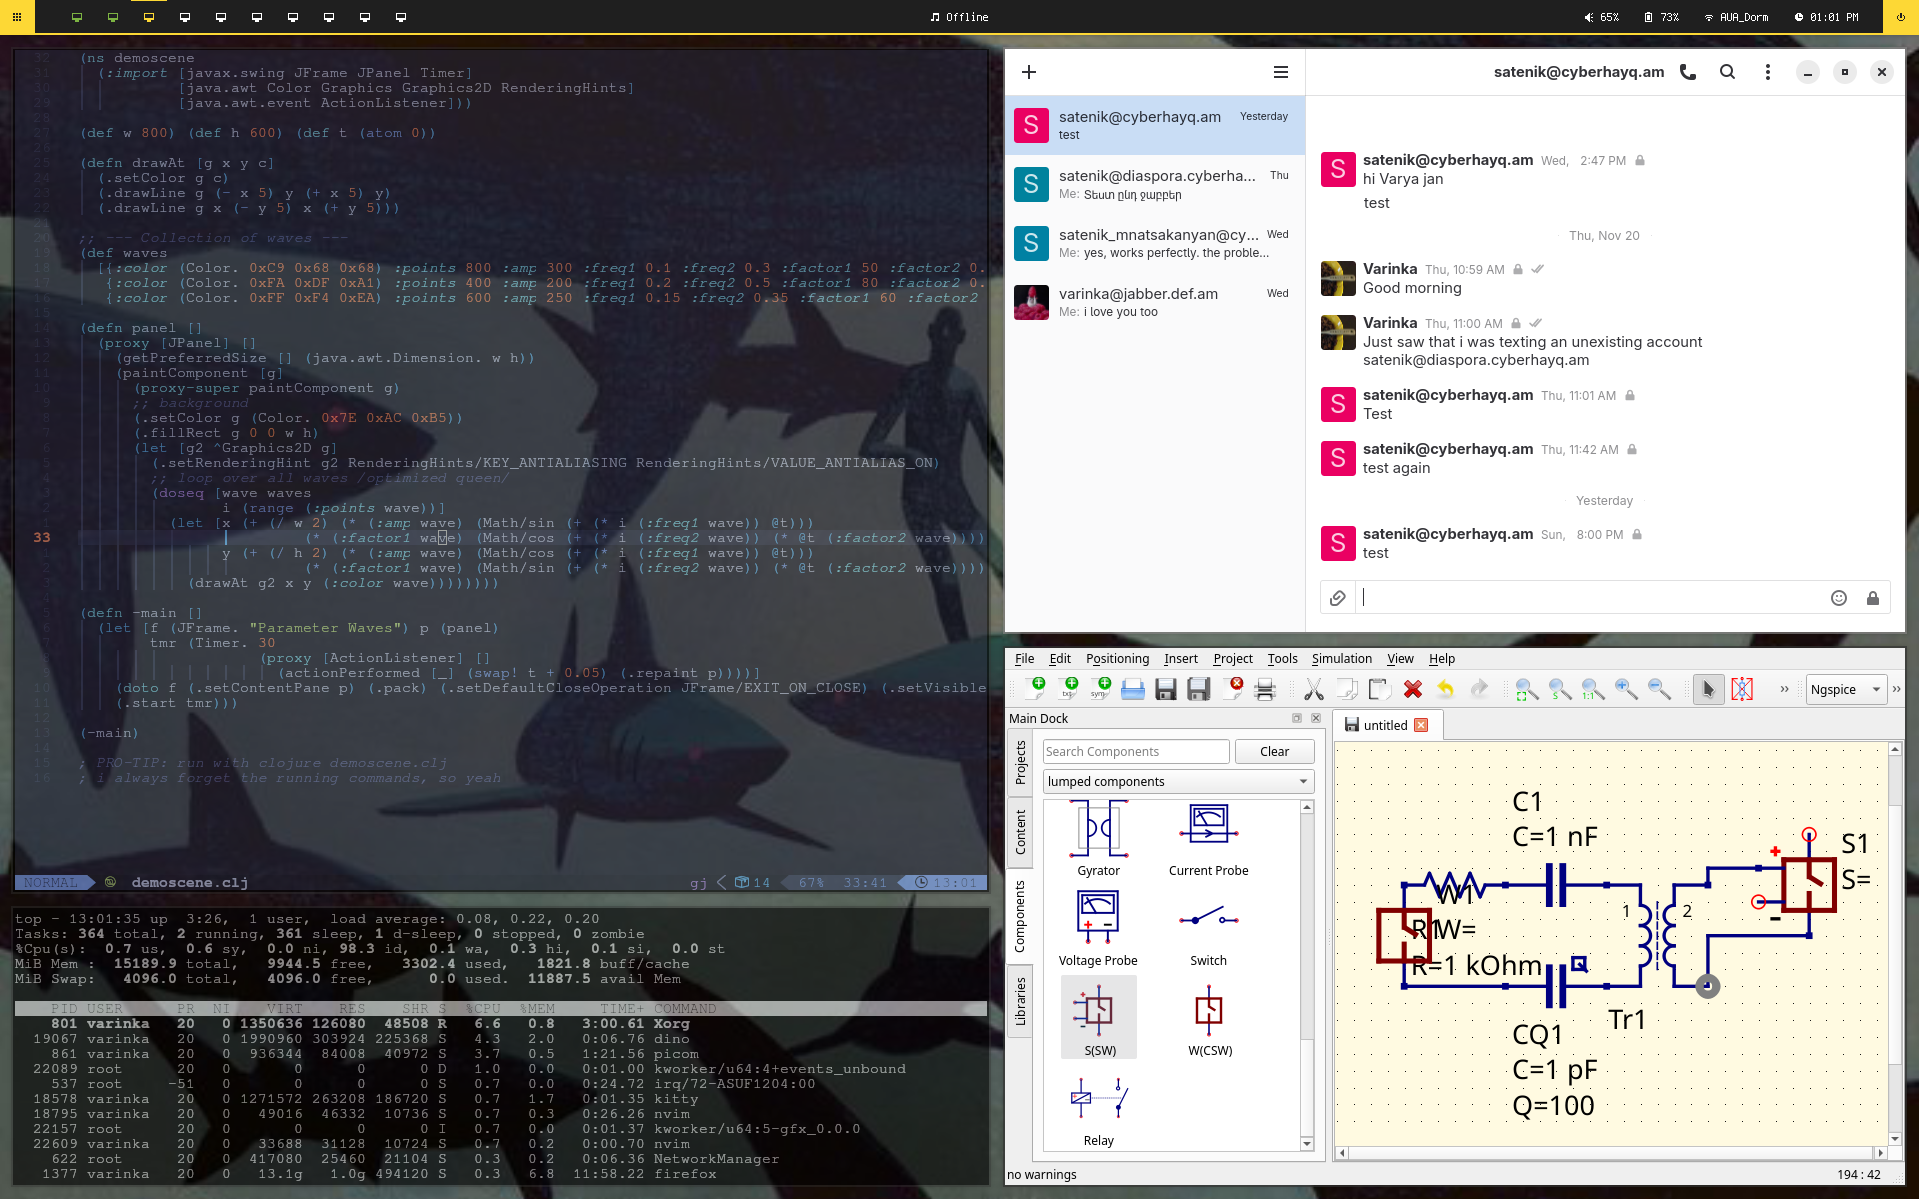1919x1199 pixels.
Task: Open the satenik_mnatsakanyan conversation
Action: click(1155, 243)
